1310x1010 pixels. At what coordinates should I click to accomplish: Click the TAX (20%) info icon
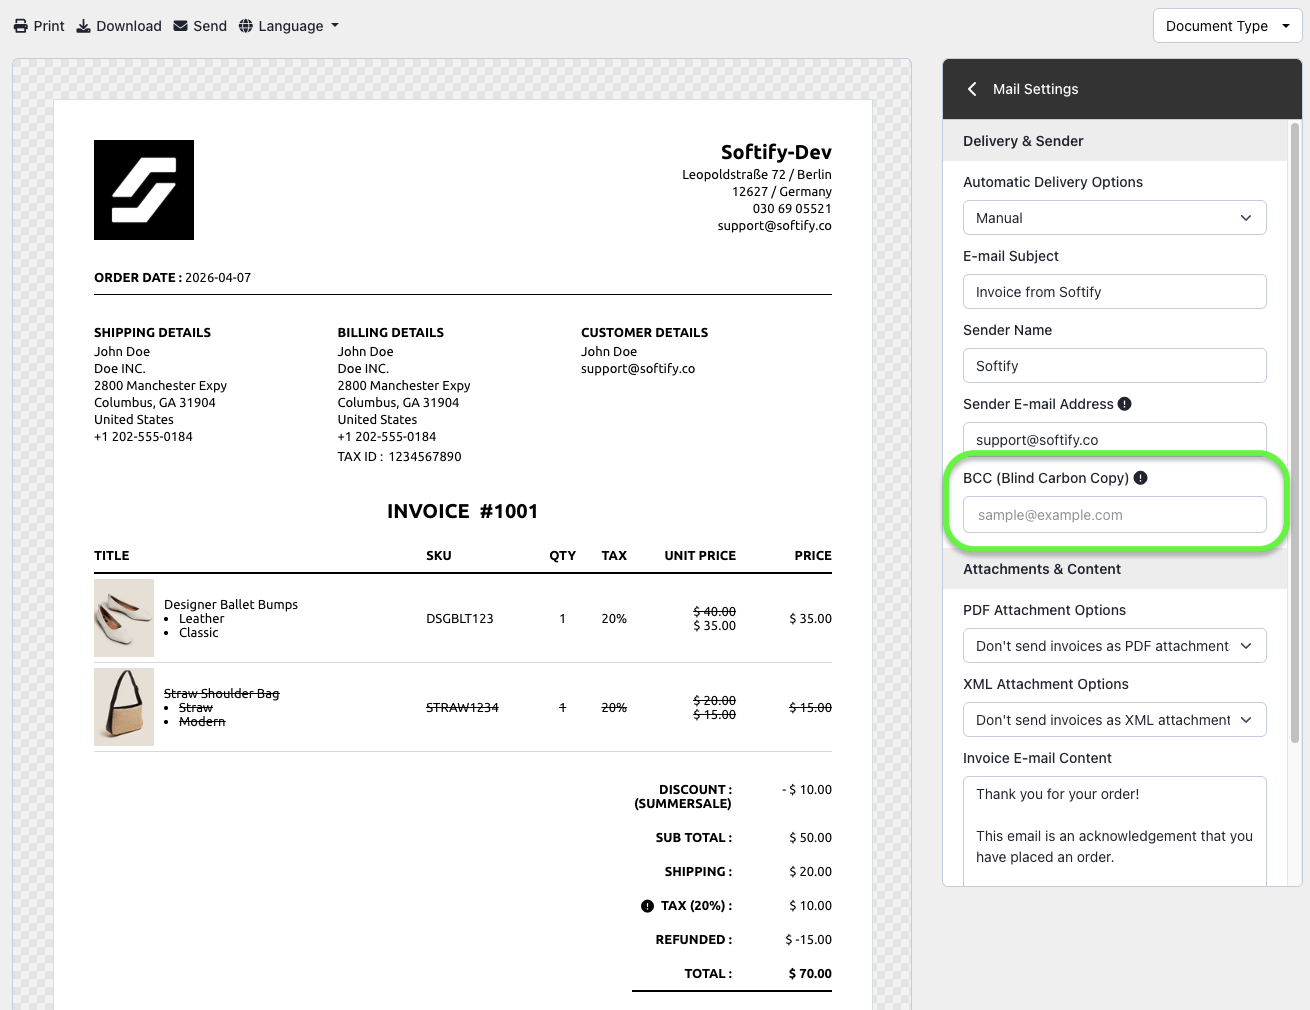pos(647,906)
